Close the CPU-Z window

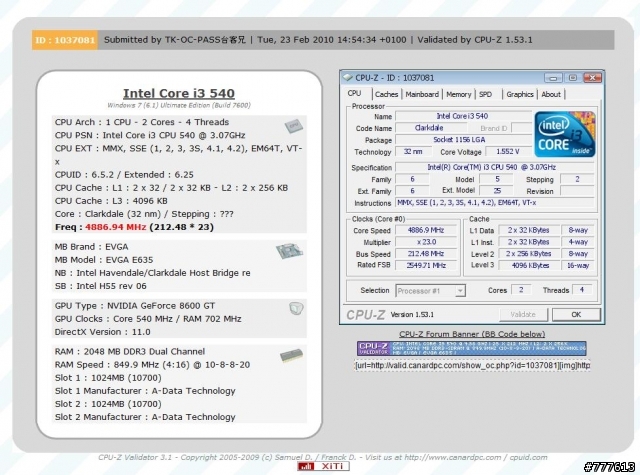[x=592, y=77]
